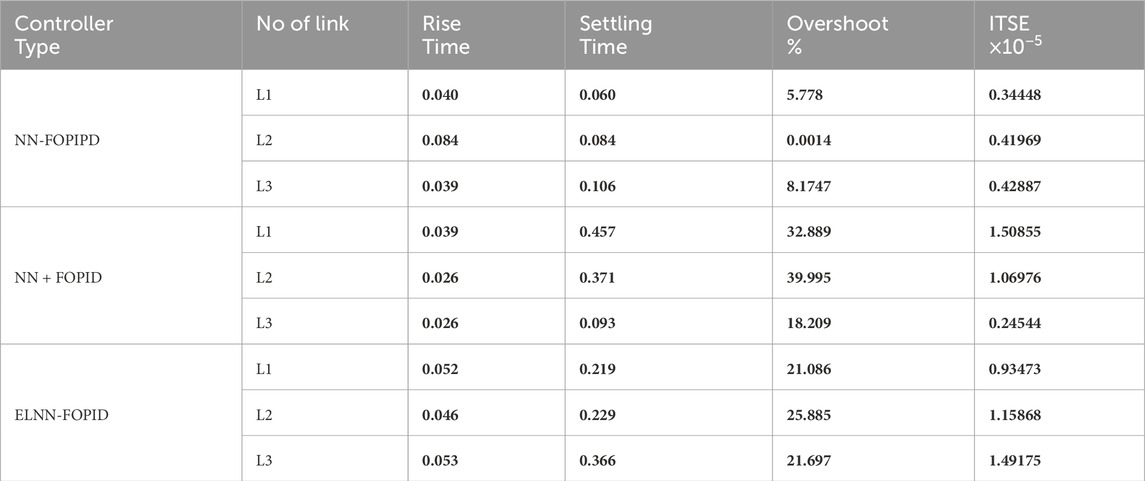Screen dimensions: 1145x481
Task: Click settling time value 0.457
Action: (597, 232)
